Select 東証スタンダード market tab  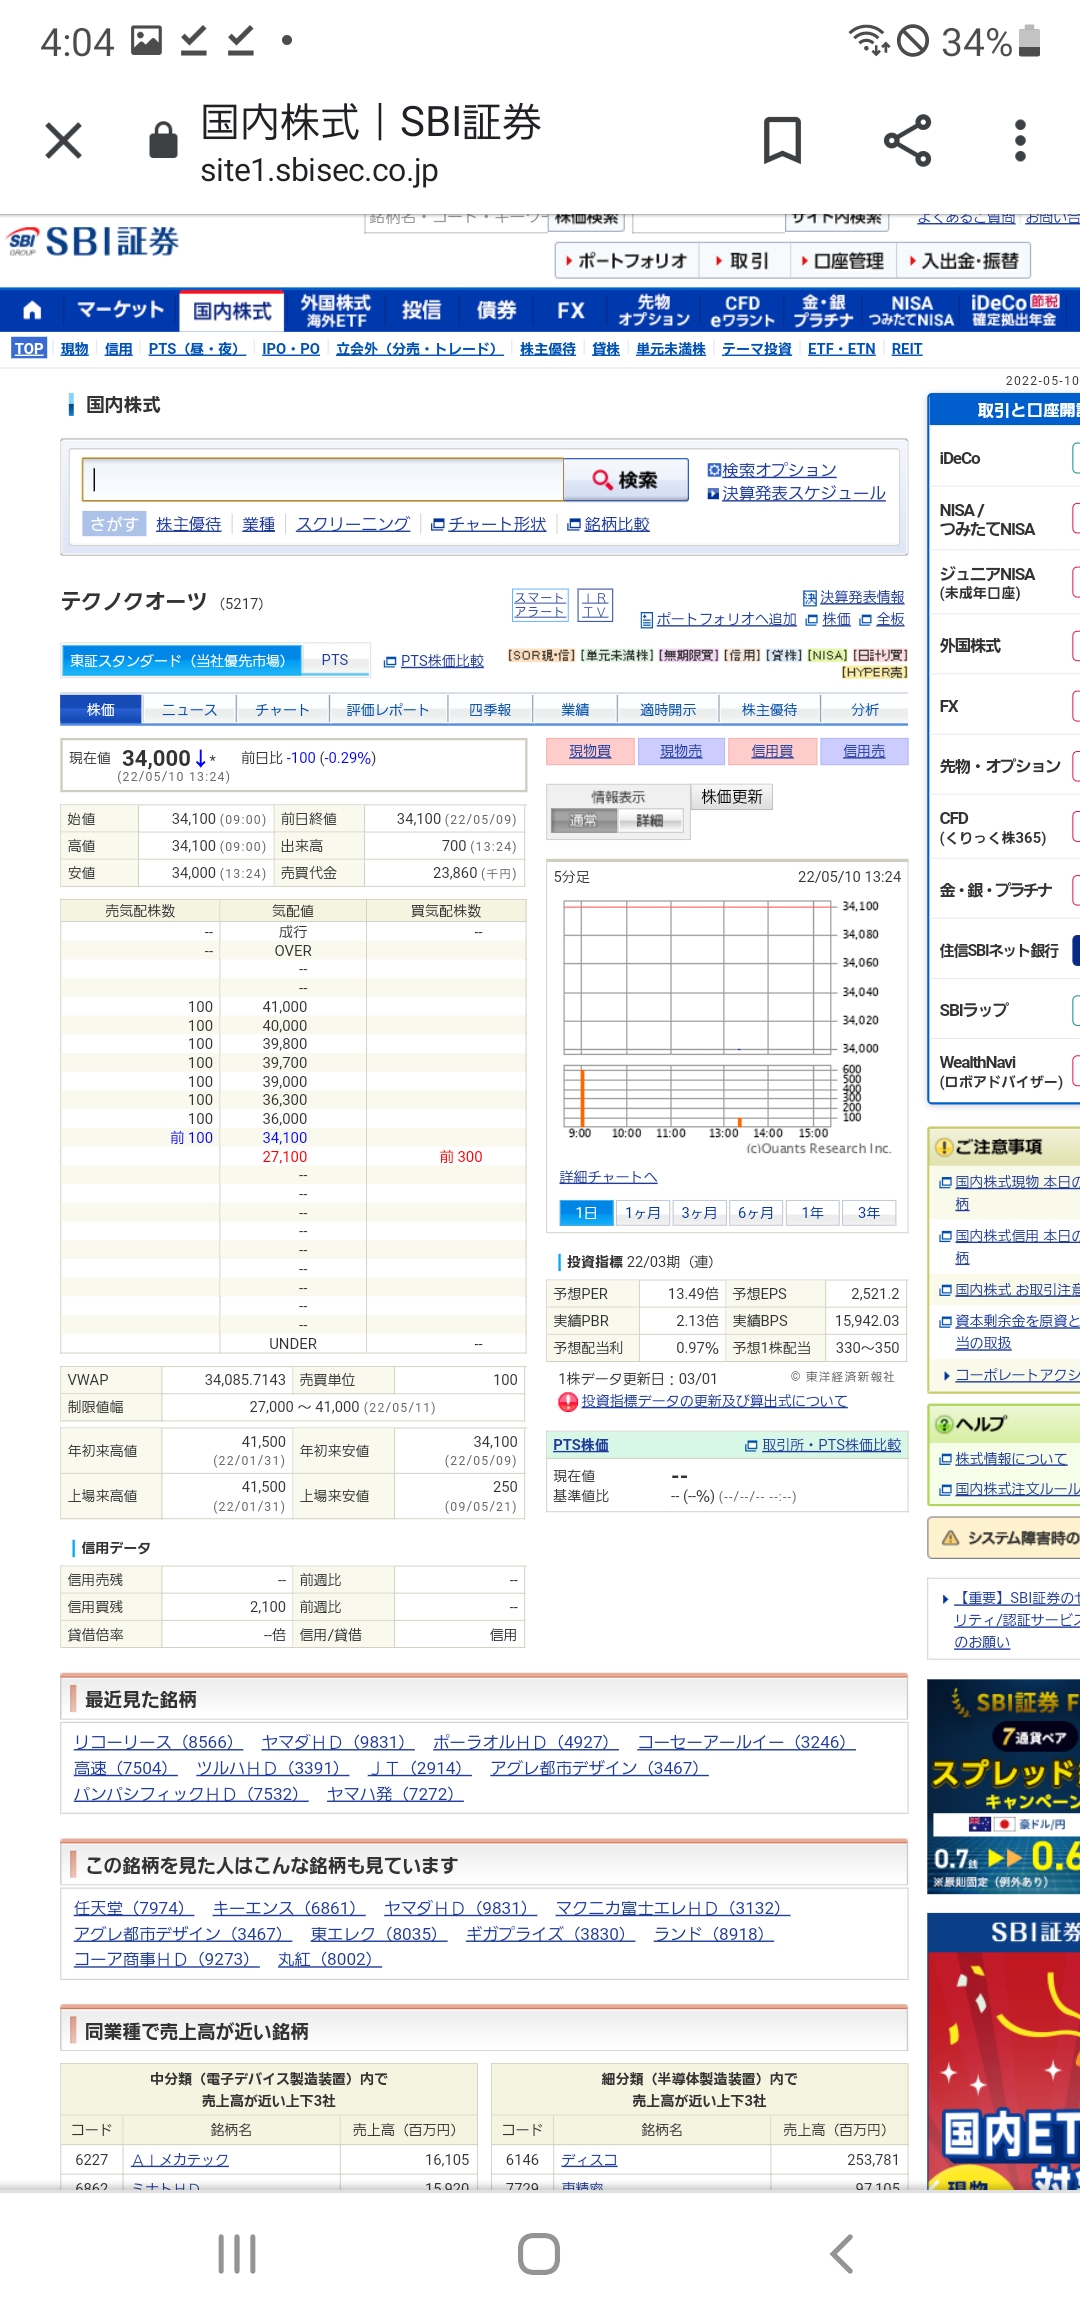coord(182,660)
